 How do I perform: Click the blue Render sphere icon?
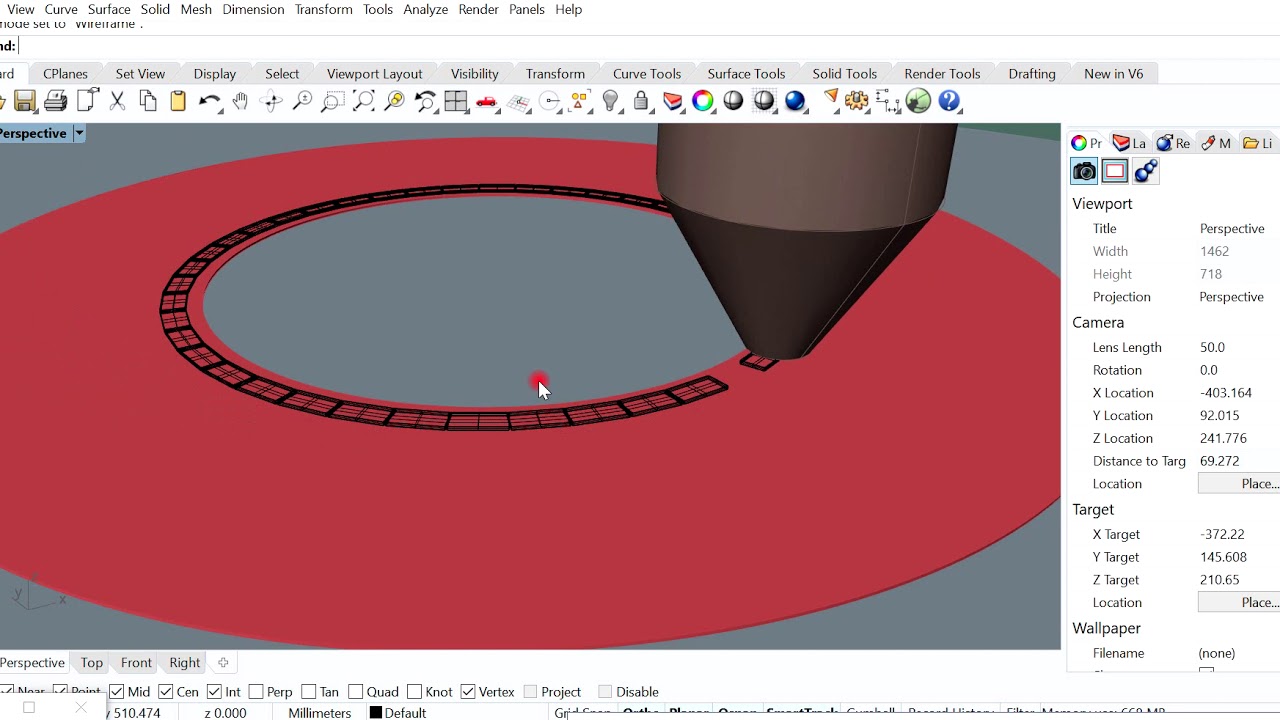pos(795,101)
